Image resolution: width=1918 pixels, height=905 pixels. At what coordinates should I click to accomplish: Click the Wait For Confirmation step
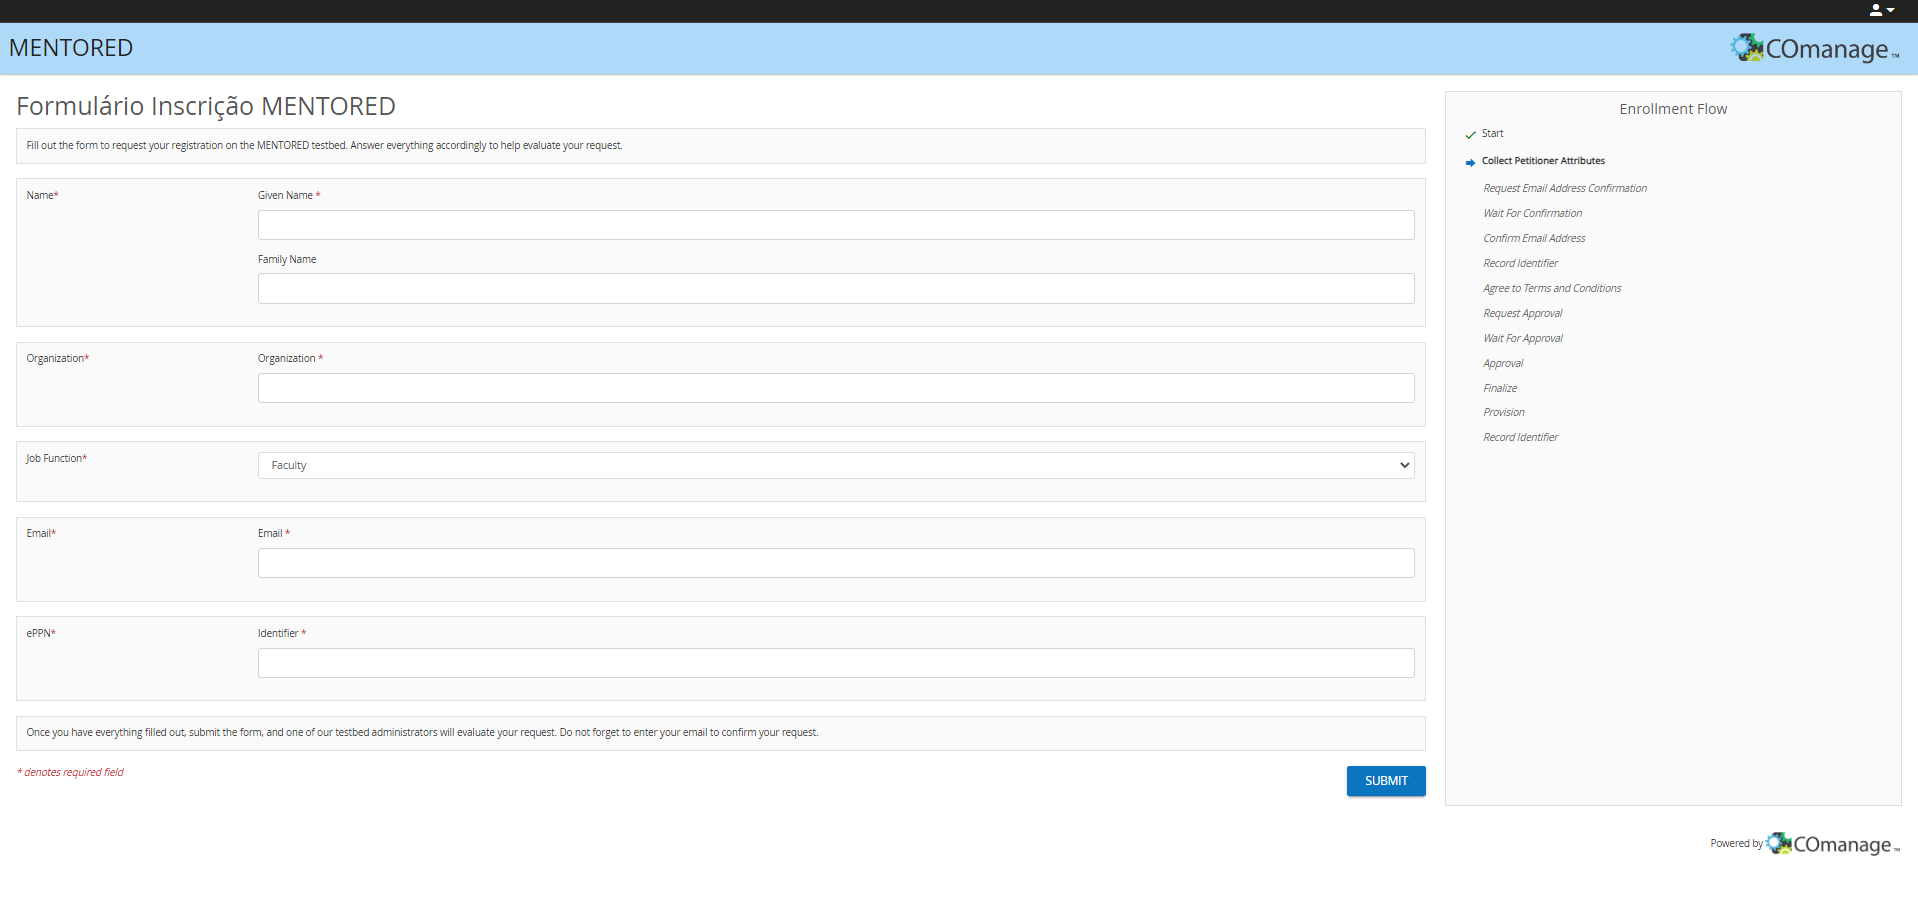pyautogui.click(x=1532, y=213)
